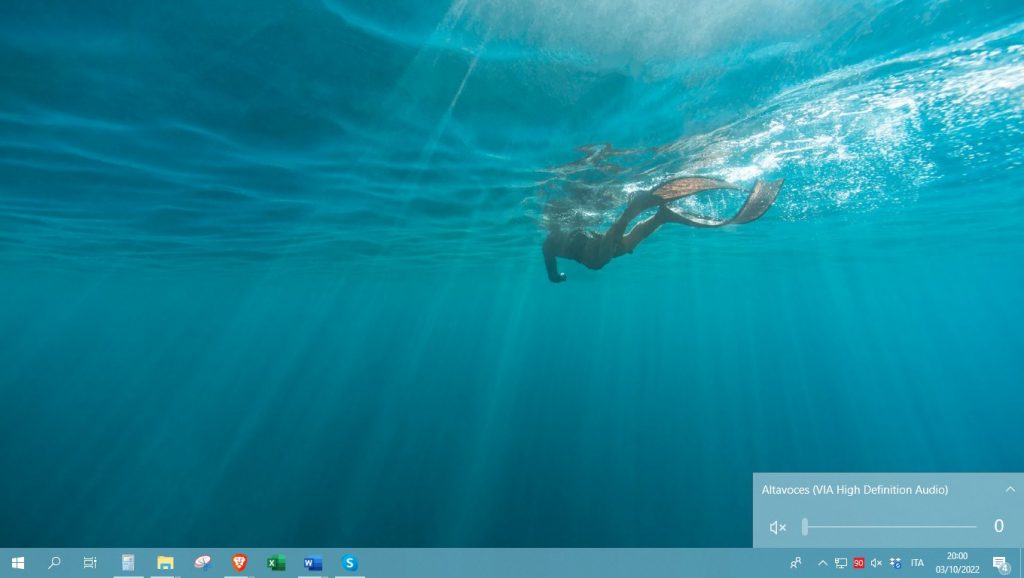This screenshot has width=1024, height=578.
Task: Open the Windows Start menu
Action: pyautogui.click(x=17, y=563)
